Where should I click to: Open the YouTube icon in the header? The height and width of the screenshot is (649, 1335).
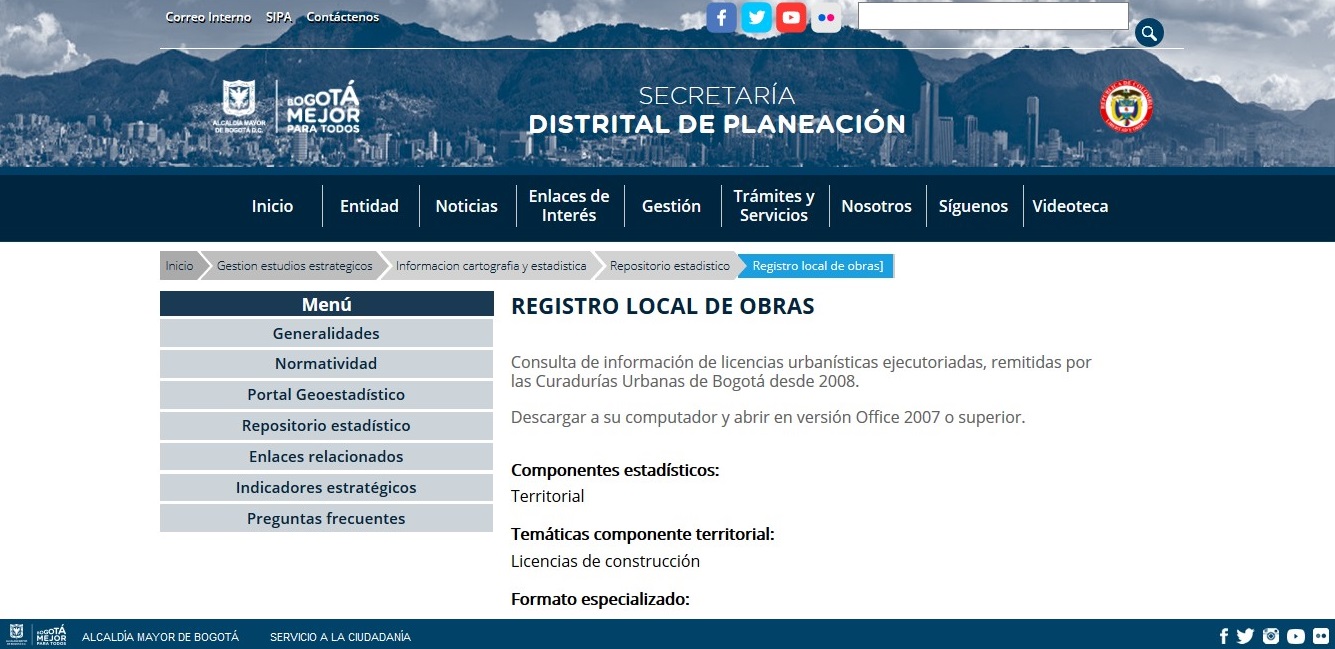coord(791,17)
